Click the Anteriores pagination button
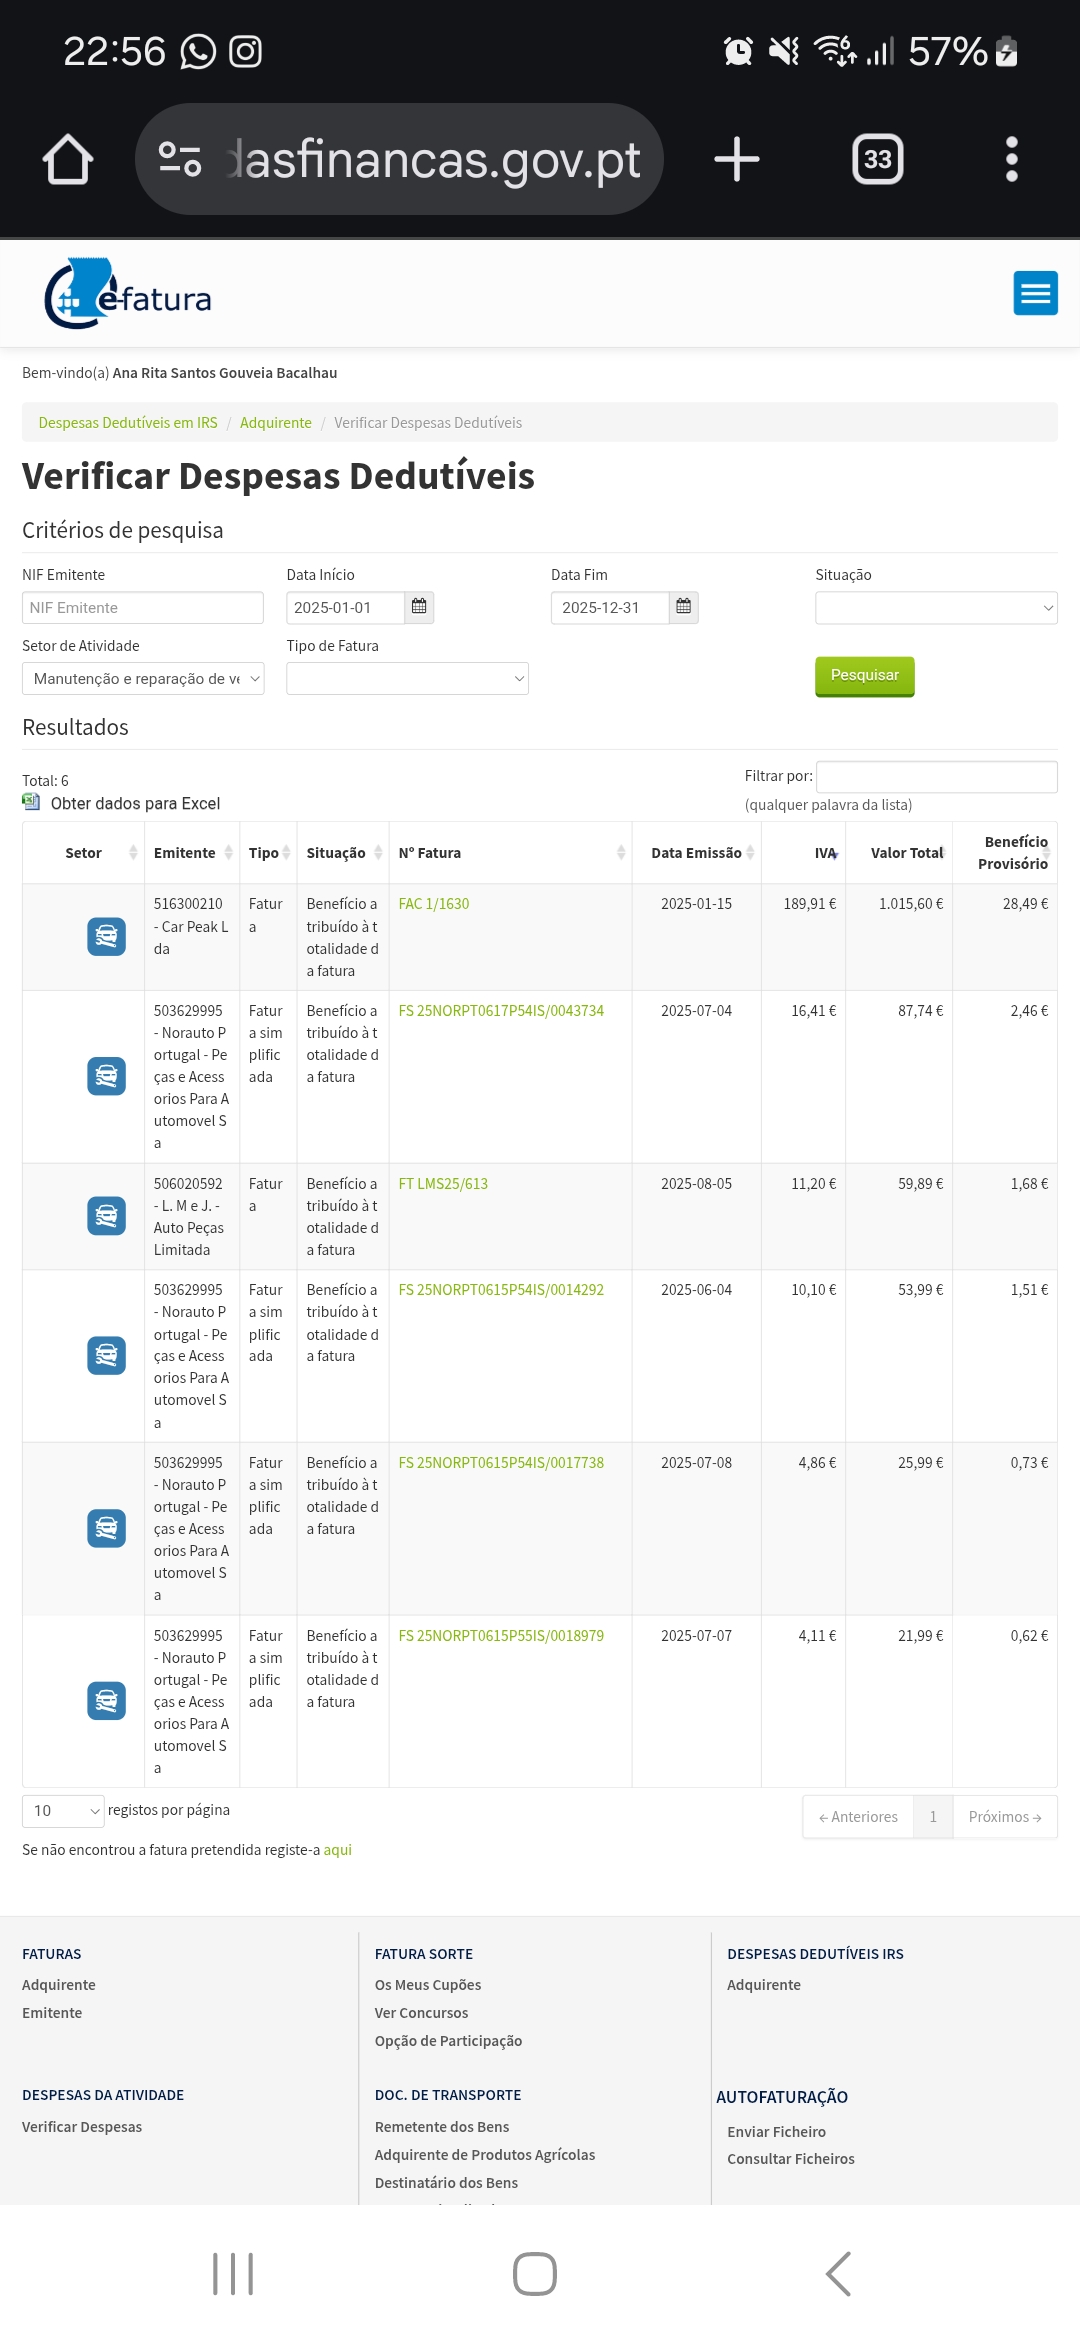 pyautogui.click(x=858, y=1817)
